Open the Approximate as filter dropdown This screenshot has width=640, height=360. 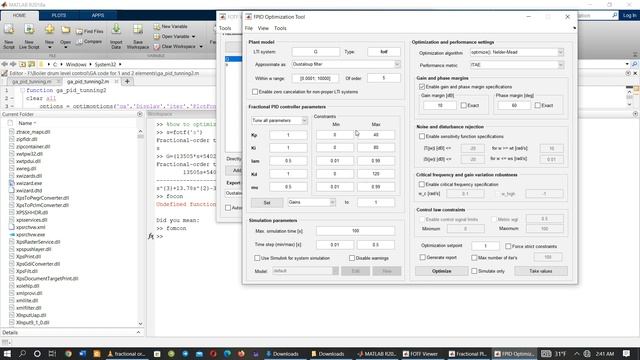397,64
